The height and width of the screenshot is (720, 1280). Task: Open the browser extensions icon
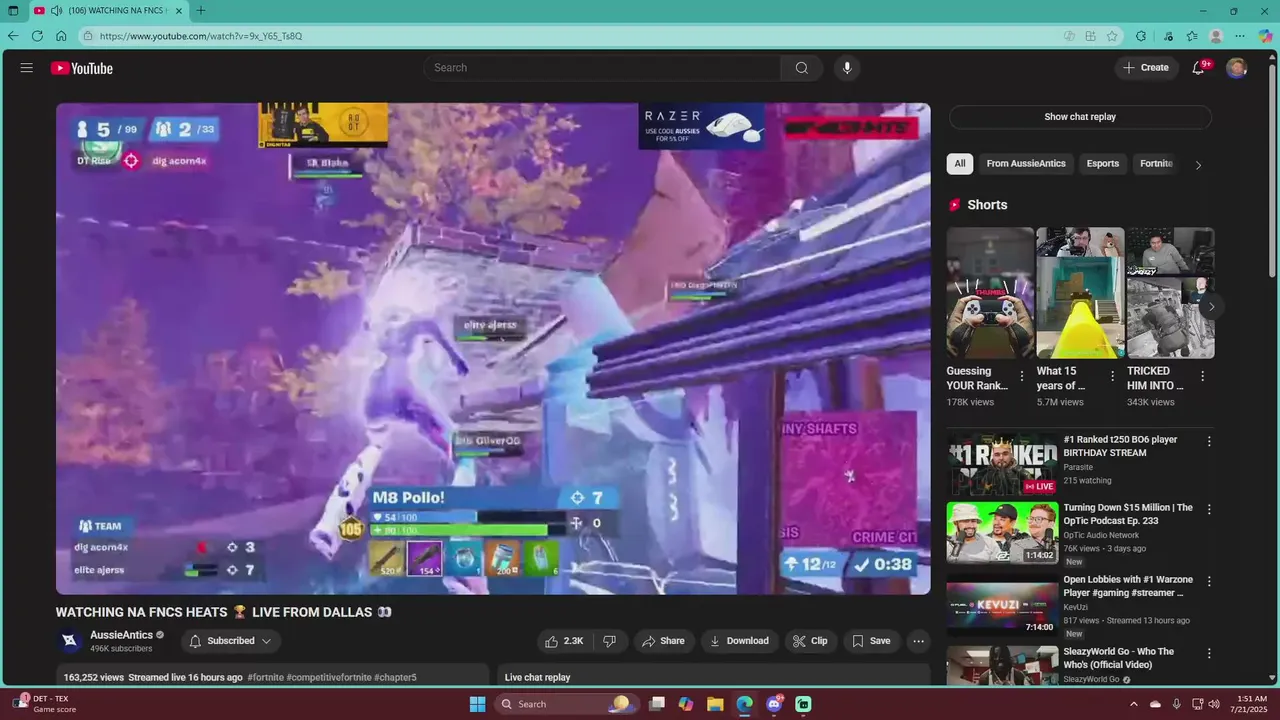1141,36
